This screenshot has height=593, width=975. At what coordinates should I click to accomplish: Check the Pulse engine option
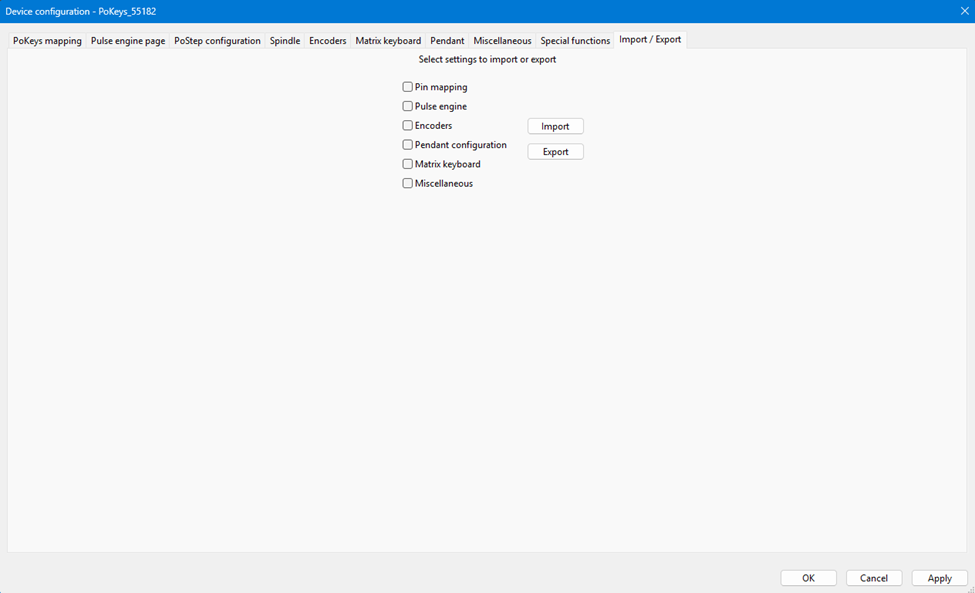[x=408, y=107]
